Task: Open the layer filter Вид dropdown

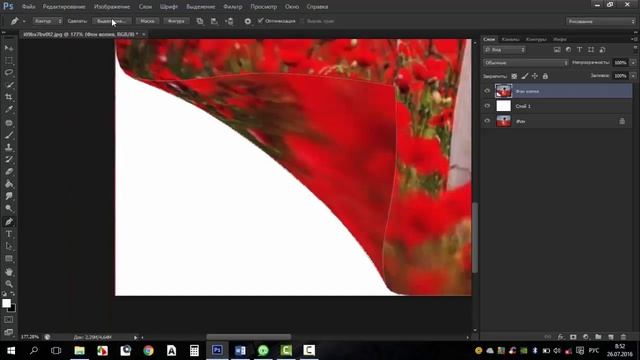Action: point(504,50)
